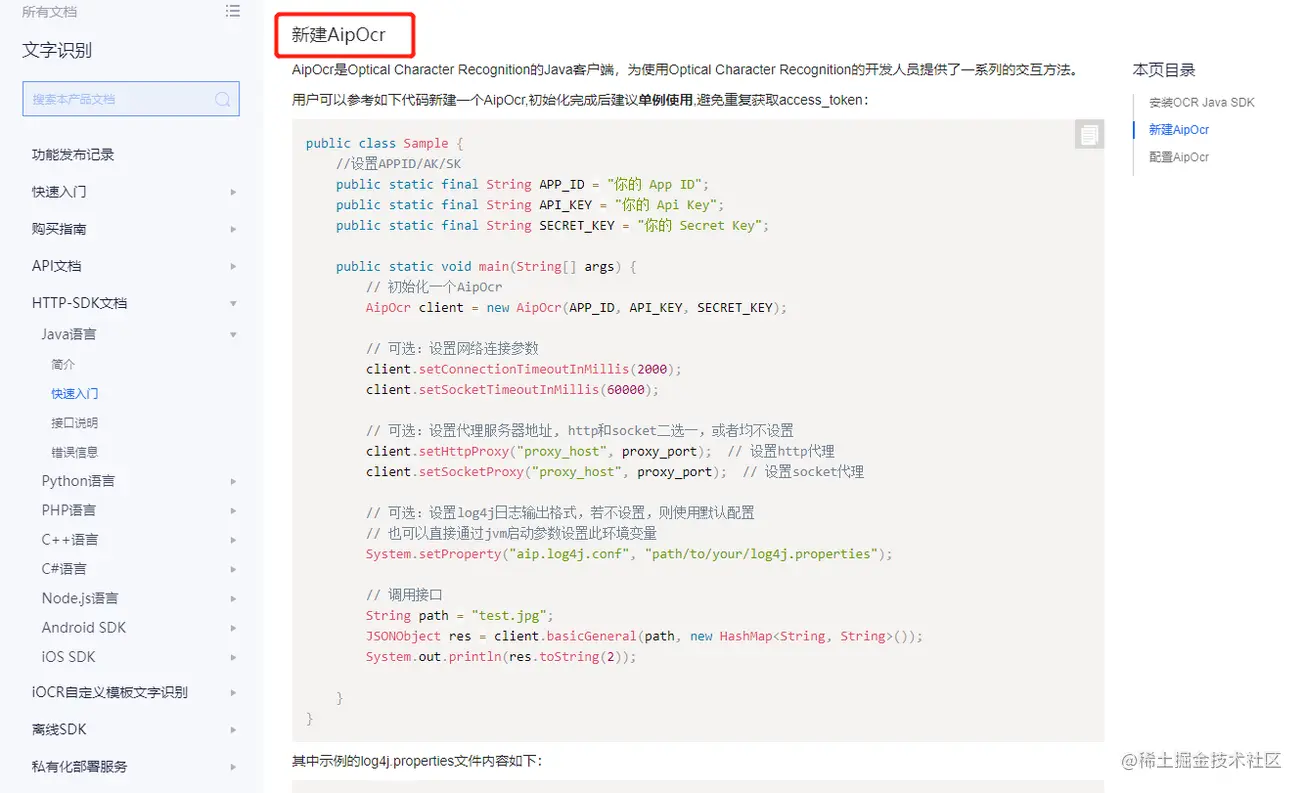Click code line setConnectionTimeoutInMillis(2000)
1304x793 pixels.
tap(524, 369)
